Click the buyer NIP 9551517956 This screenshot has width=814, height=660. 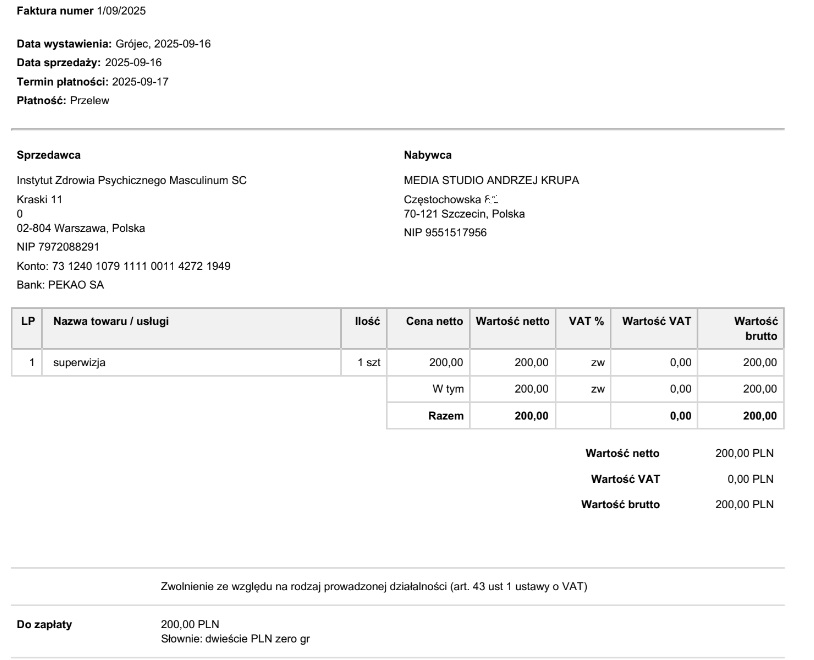[445, 233]
